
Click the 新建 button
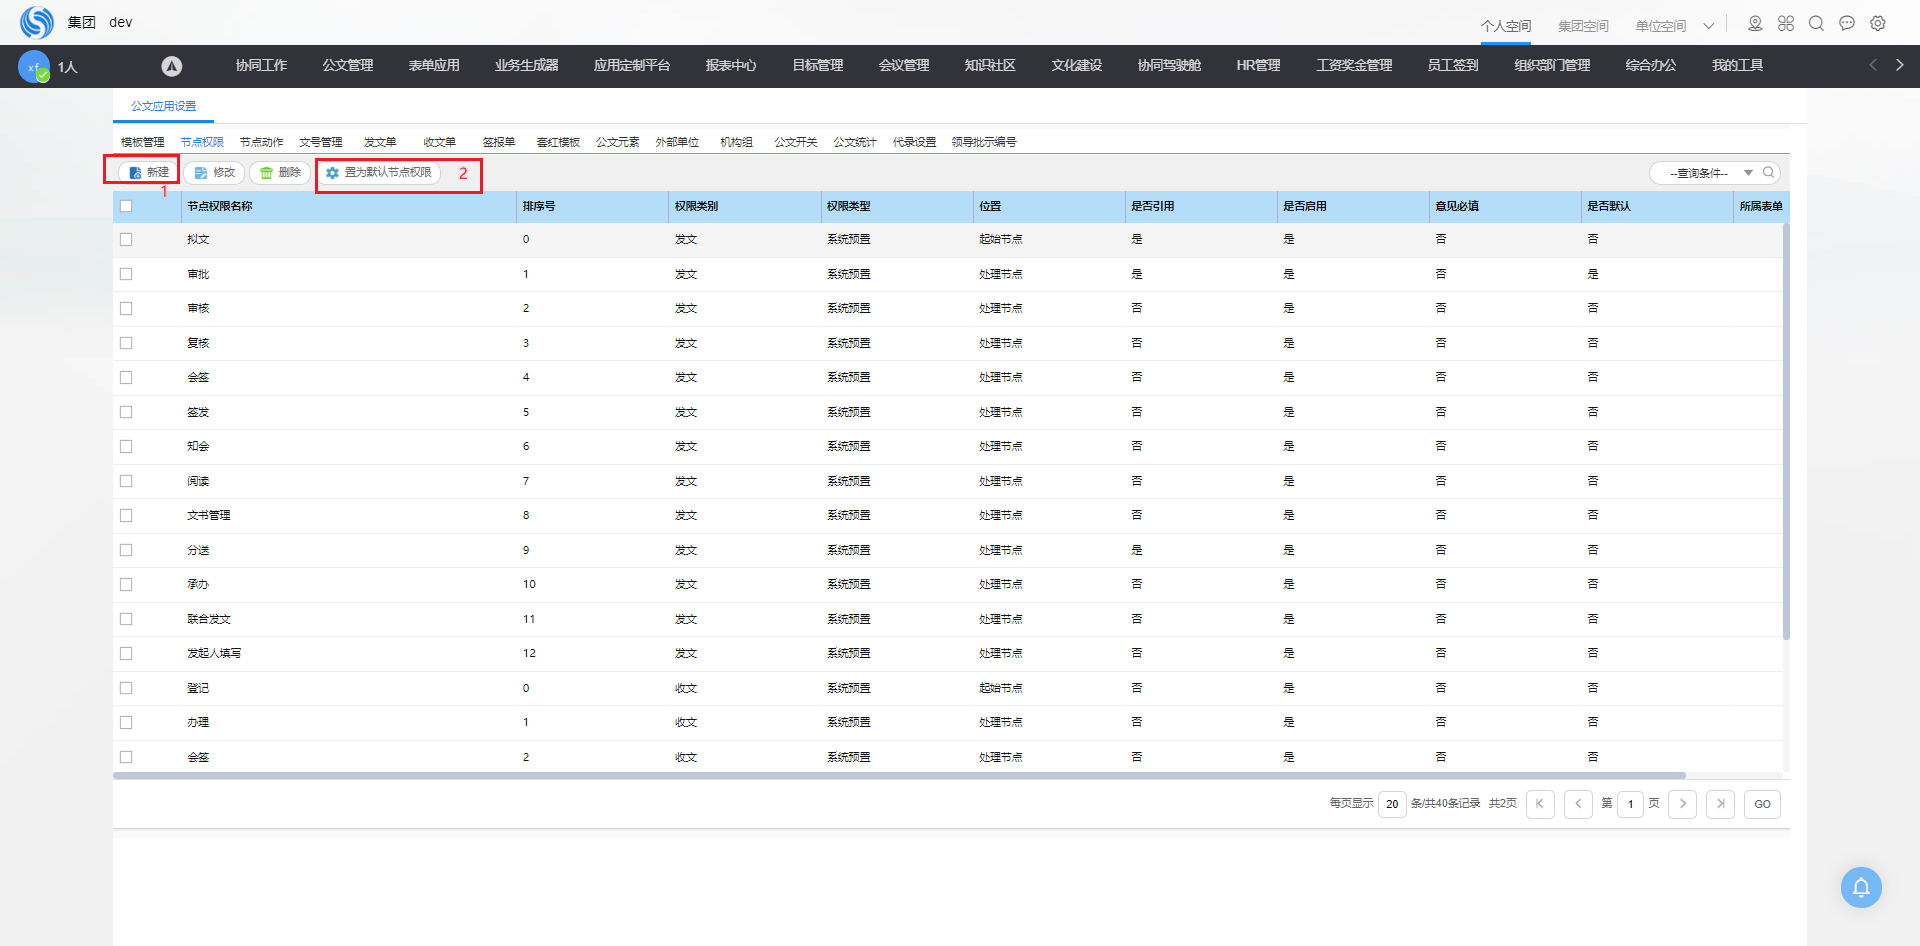click(148, 172)
